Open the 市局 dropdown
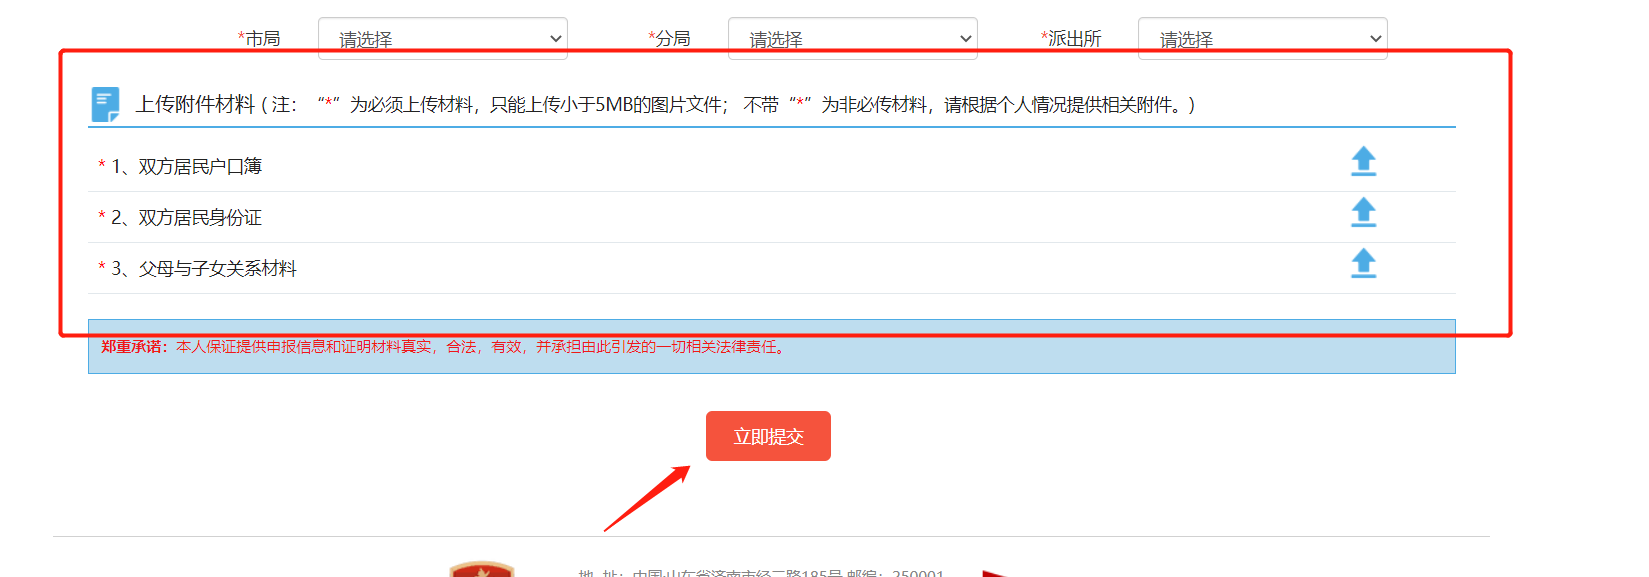1649x577 pixels. [443, 38]
